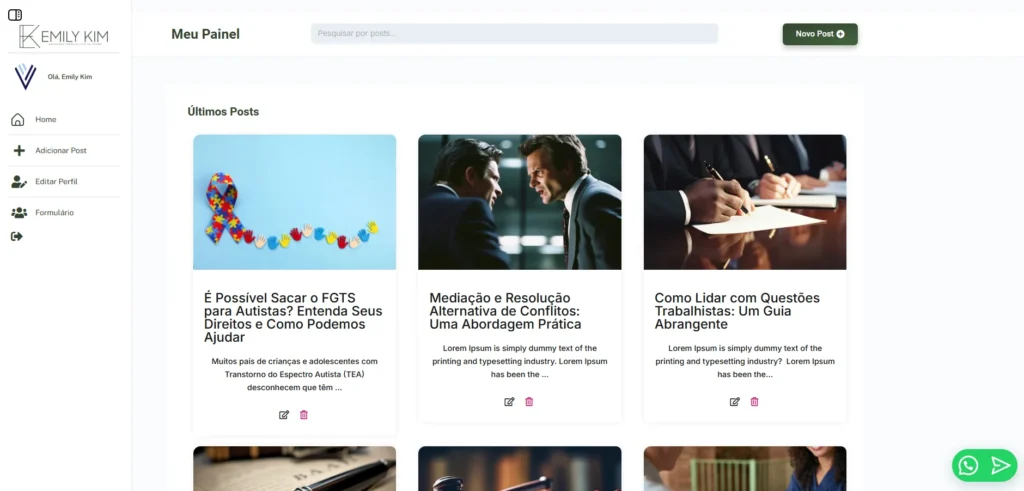Click the Home house icon
This screenshot has width=1024, height=491.
(18, 119)
